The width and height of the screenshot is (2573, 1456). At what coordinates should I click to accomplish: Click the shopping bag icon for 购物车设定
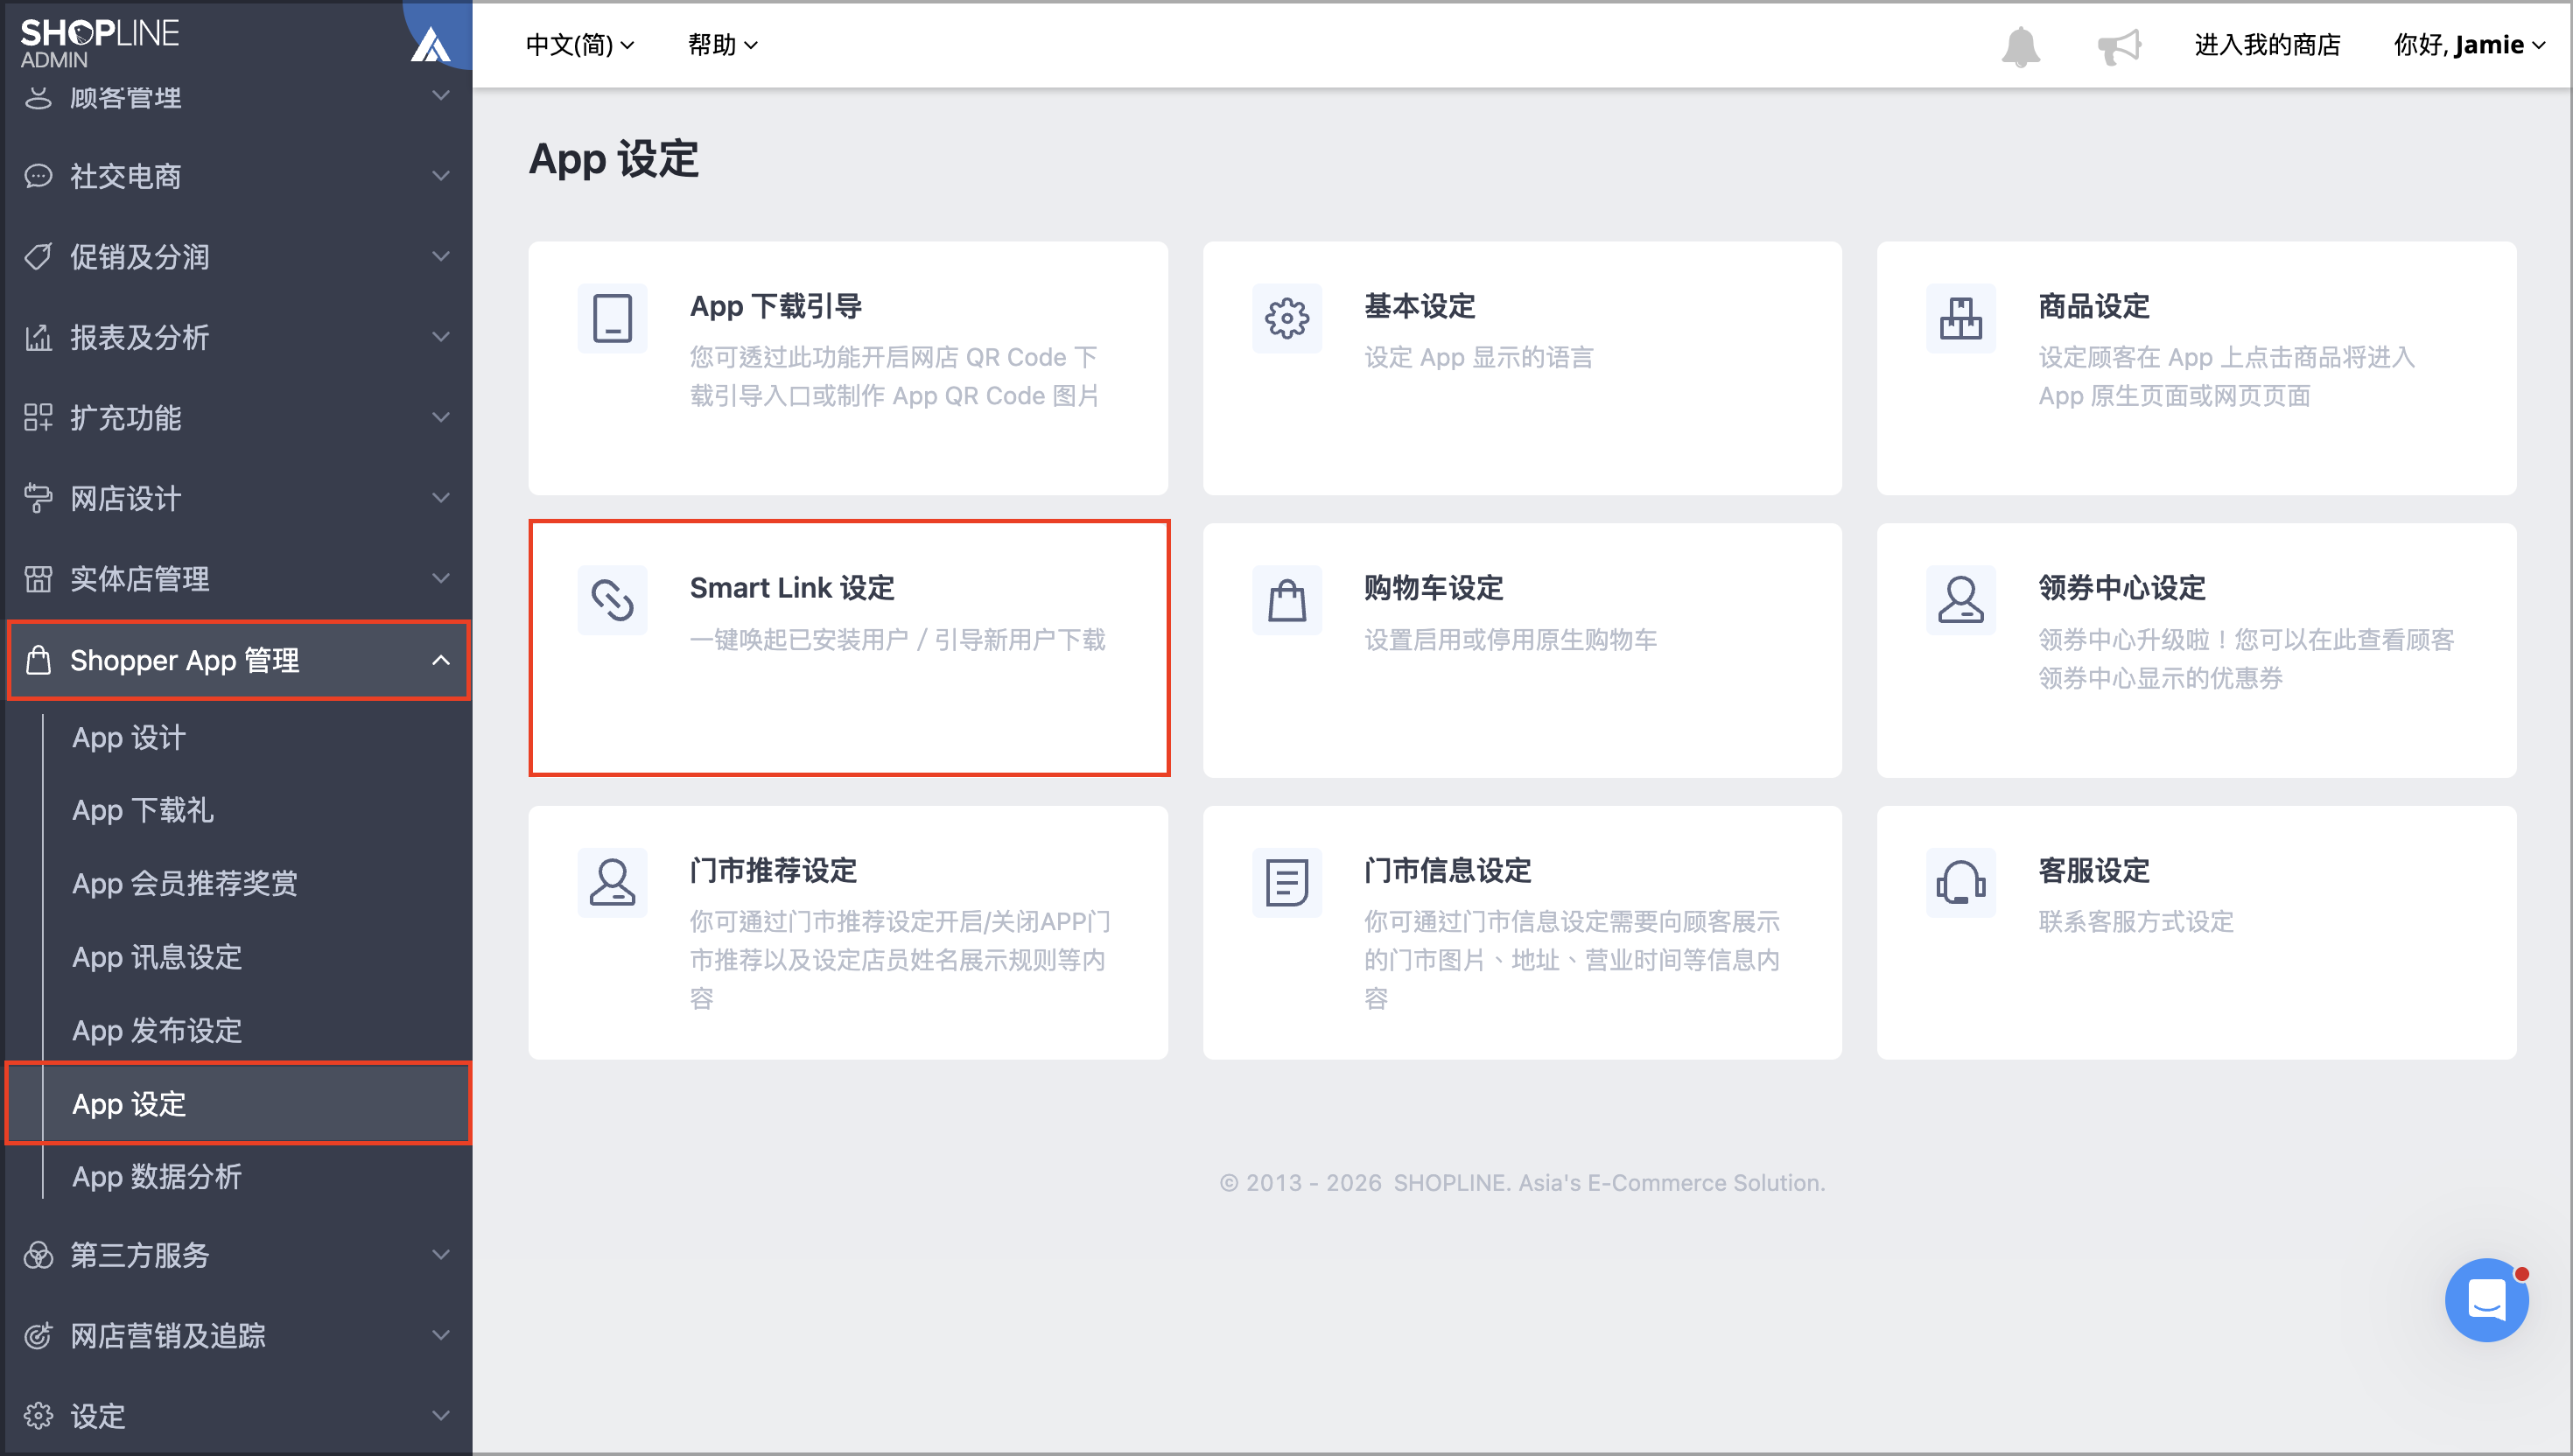1286,600
